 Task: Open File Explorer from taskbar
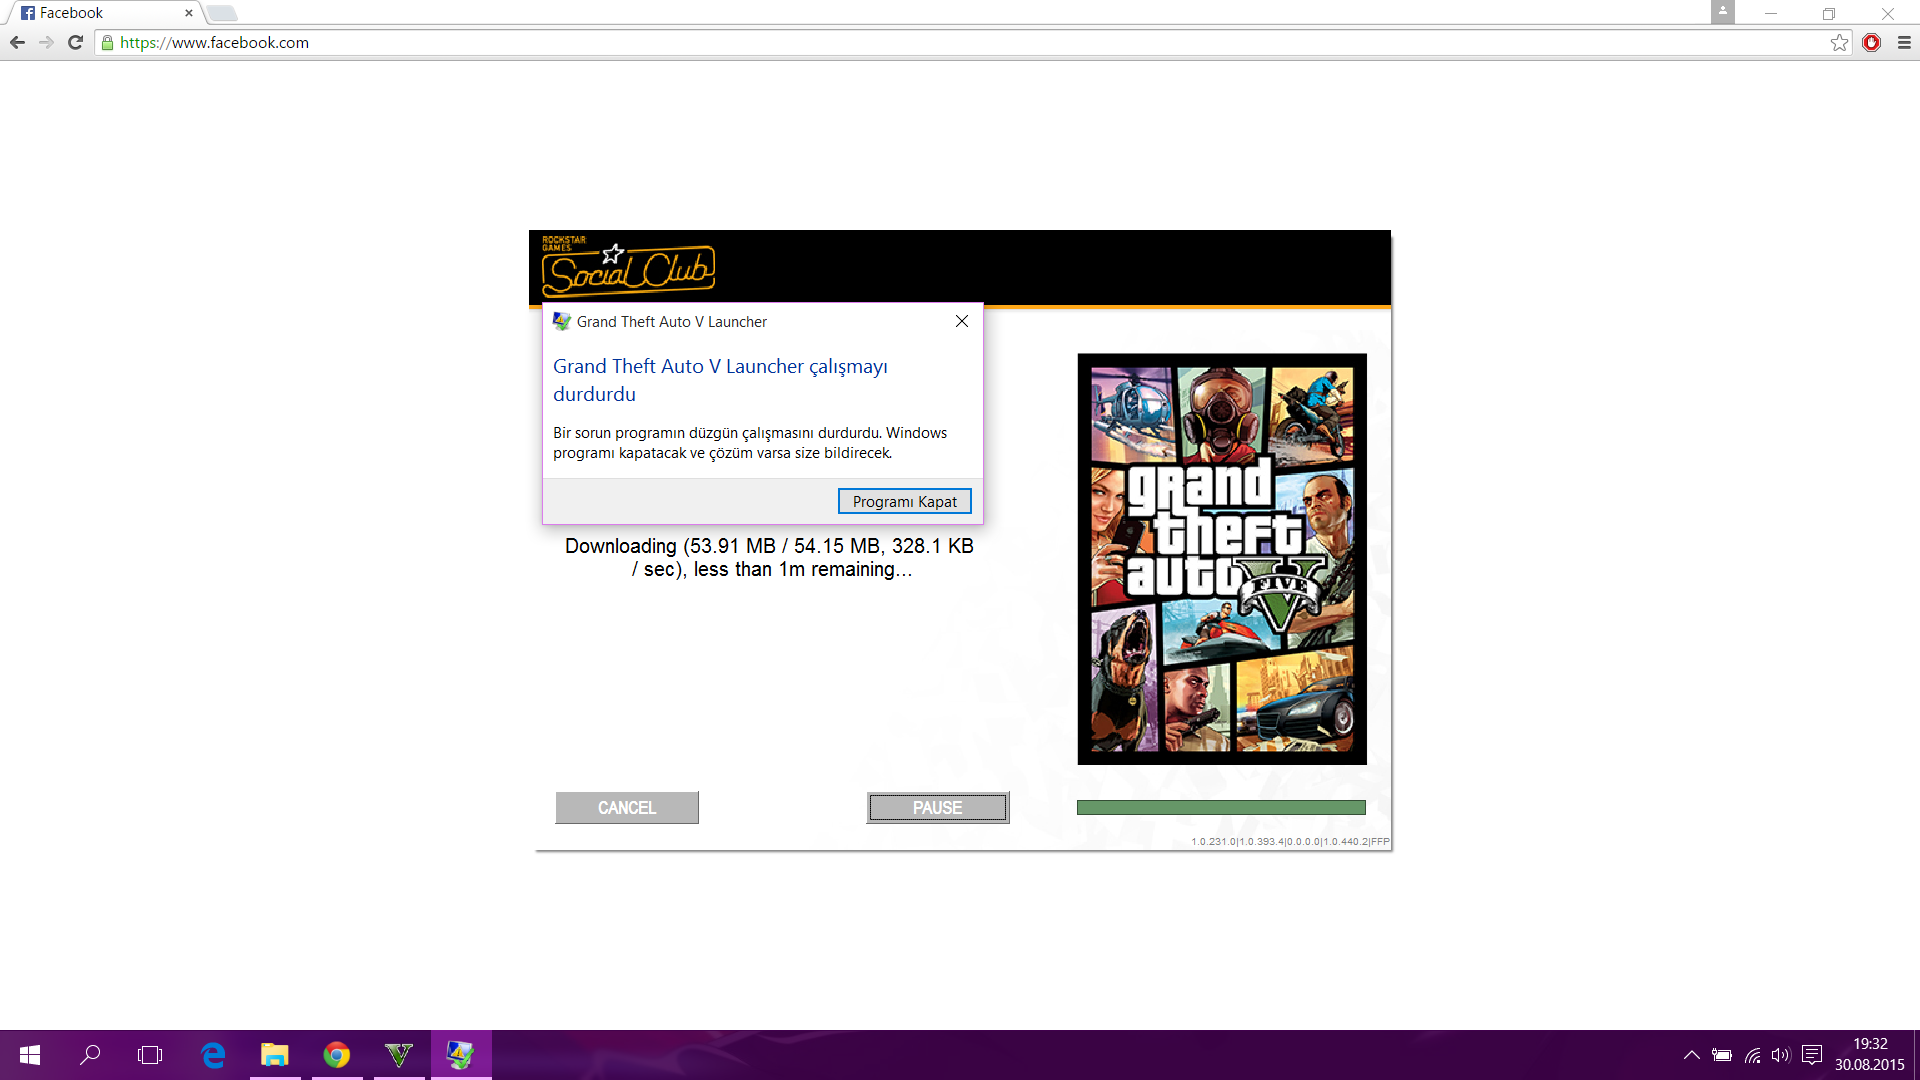(274, 1055)
